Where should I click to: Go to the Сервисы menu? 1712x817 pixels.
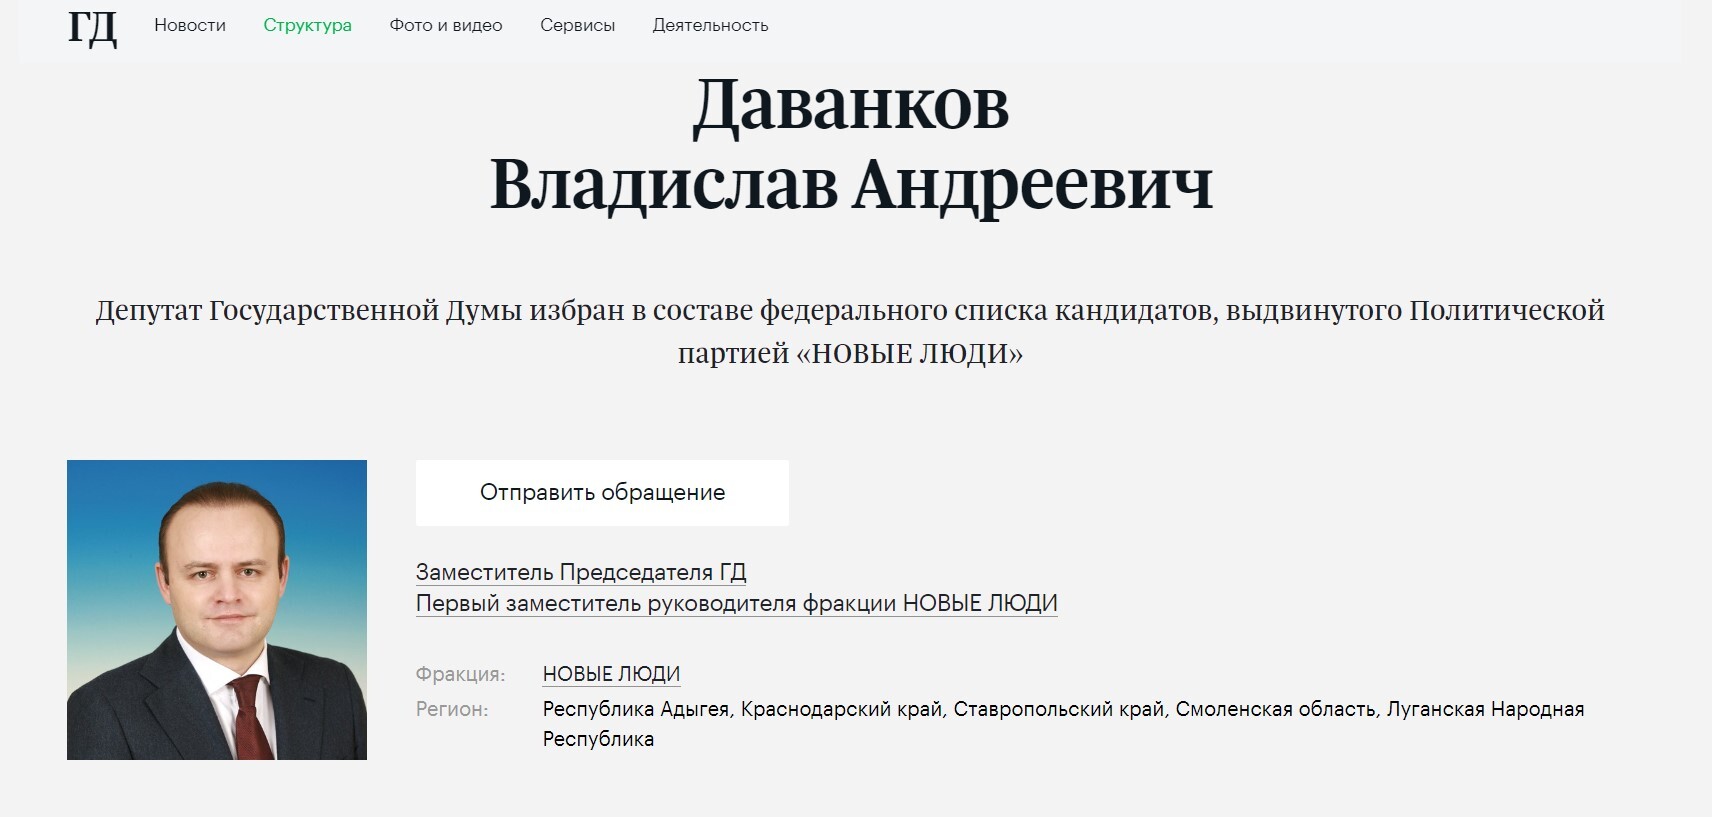[x=577, y=25]
